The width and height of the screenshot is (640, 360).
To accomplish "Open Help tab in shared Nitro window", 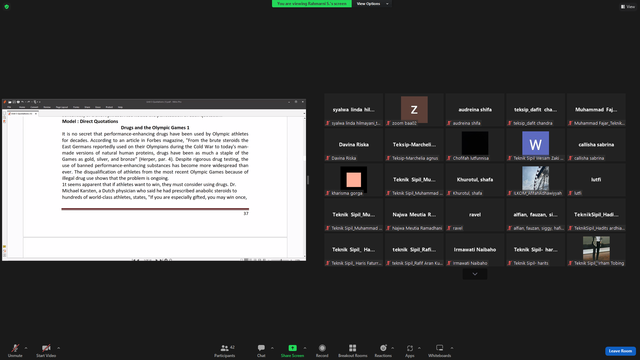I will (120, 107).
